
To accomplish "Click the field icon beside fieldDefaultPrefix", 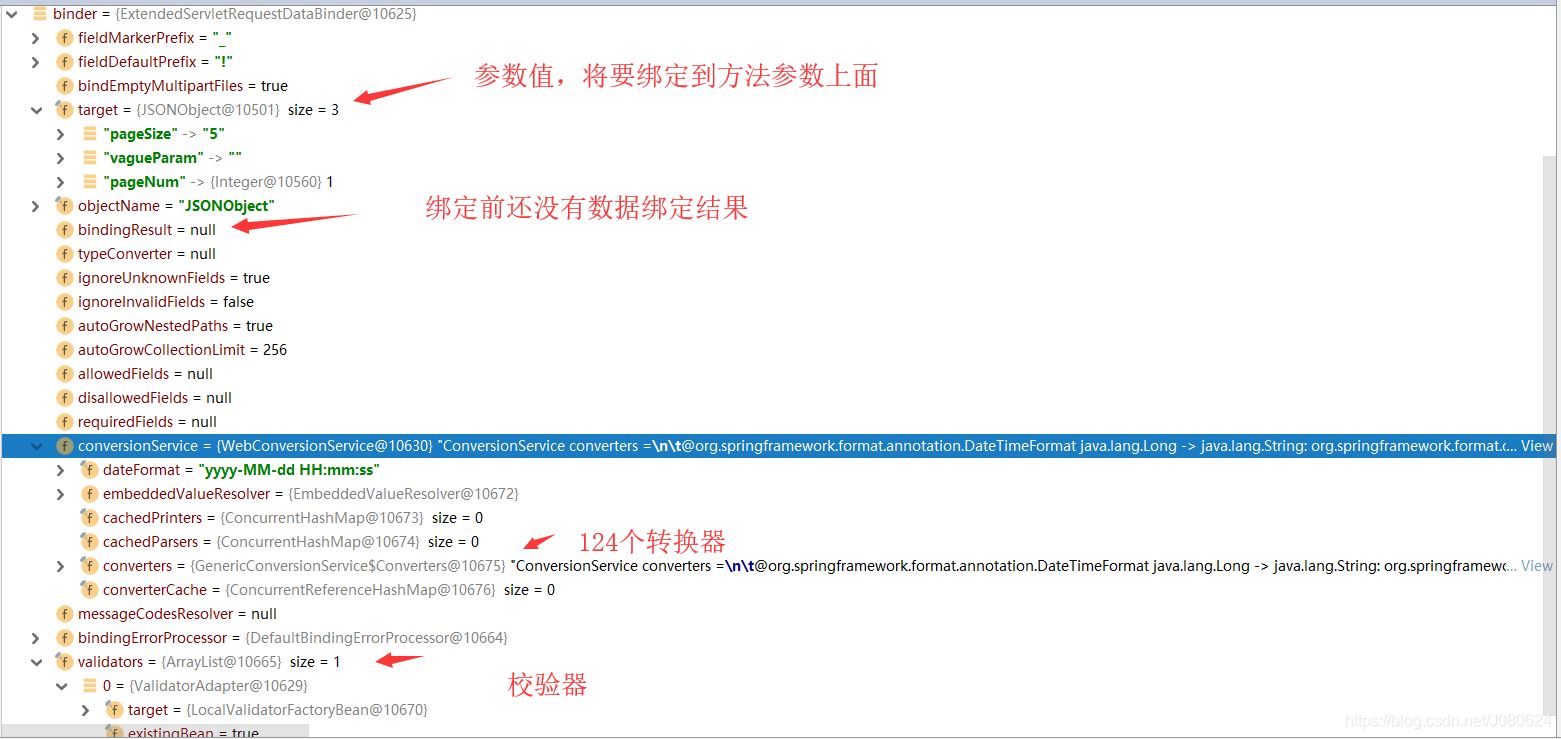I will [x=65, y=62].
